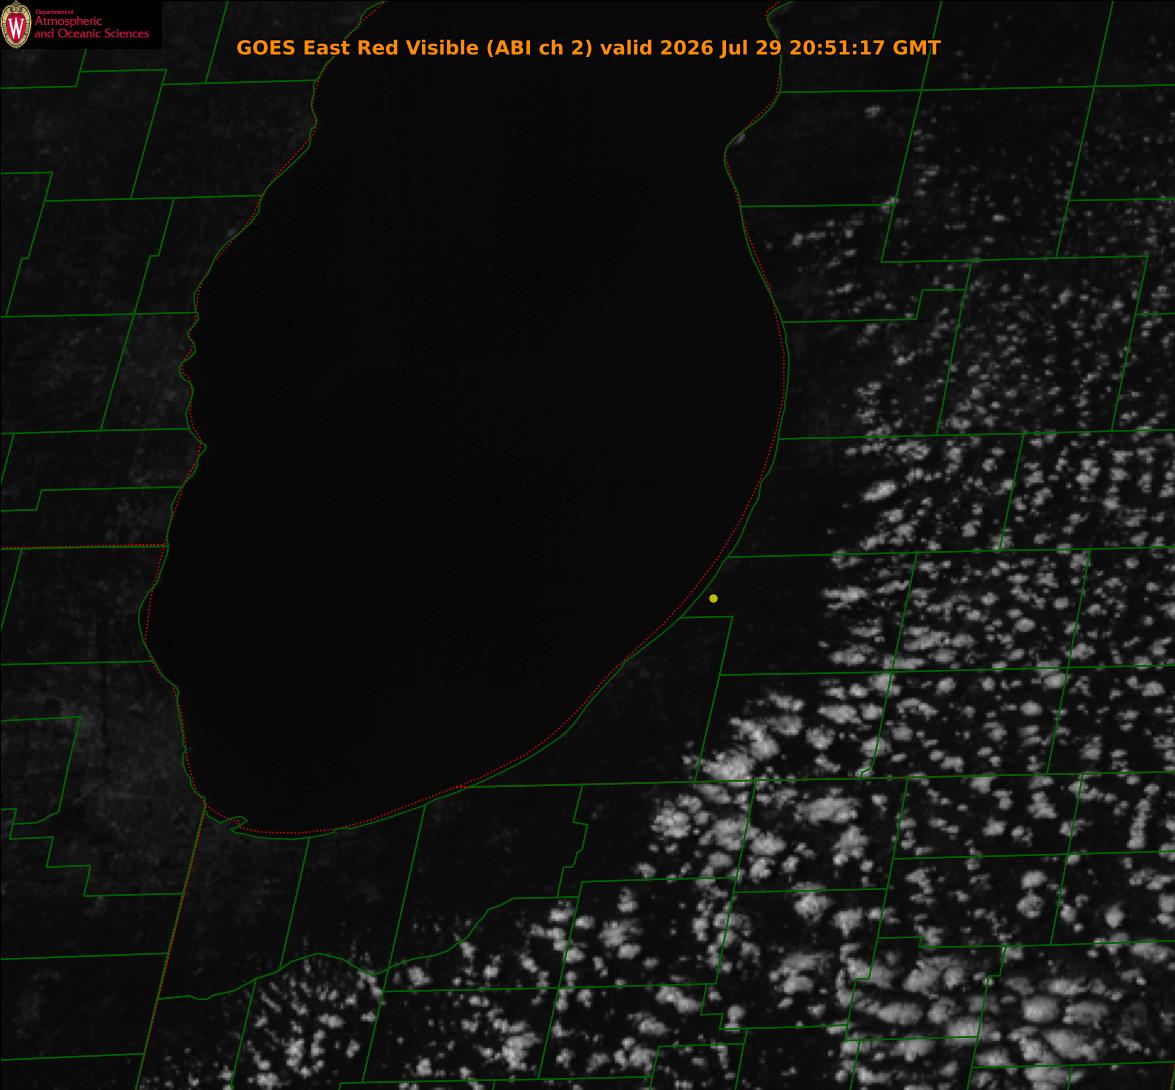
Task: Click the Atmospheric and Oceanic Sciences text
Action: coord(91,27)
